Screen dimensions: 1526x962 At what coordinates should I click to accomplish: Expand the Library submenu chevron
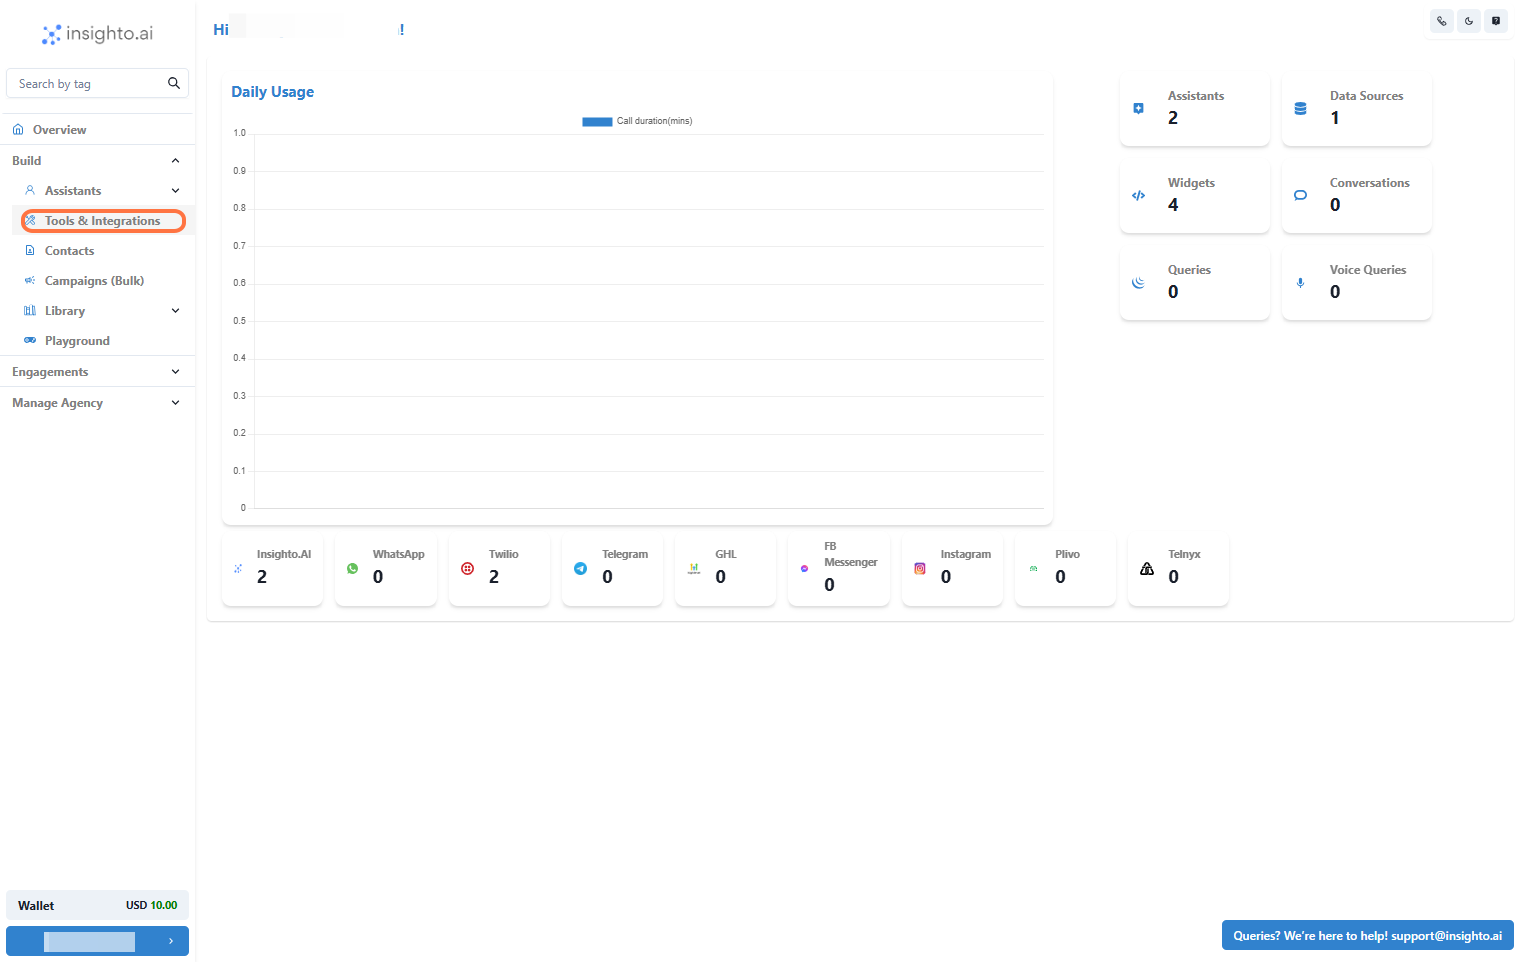tap(176, 311)
